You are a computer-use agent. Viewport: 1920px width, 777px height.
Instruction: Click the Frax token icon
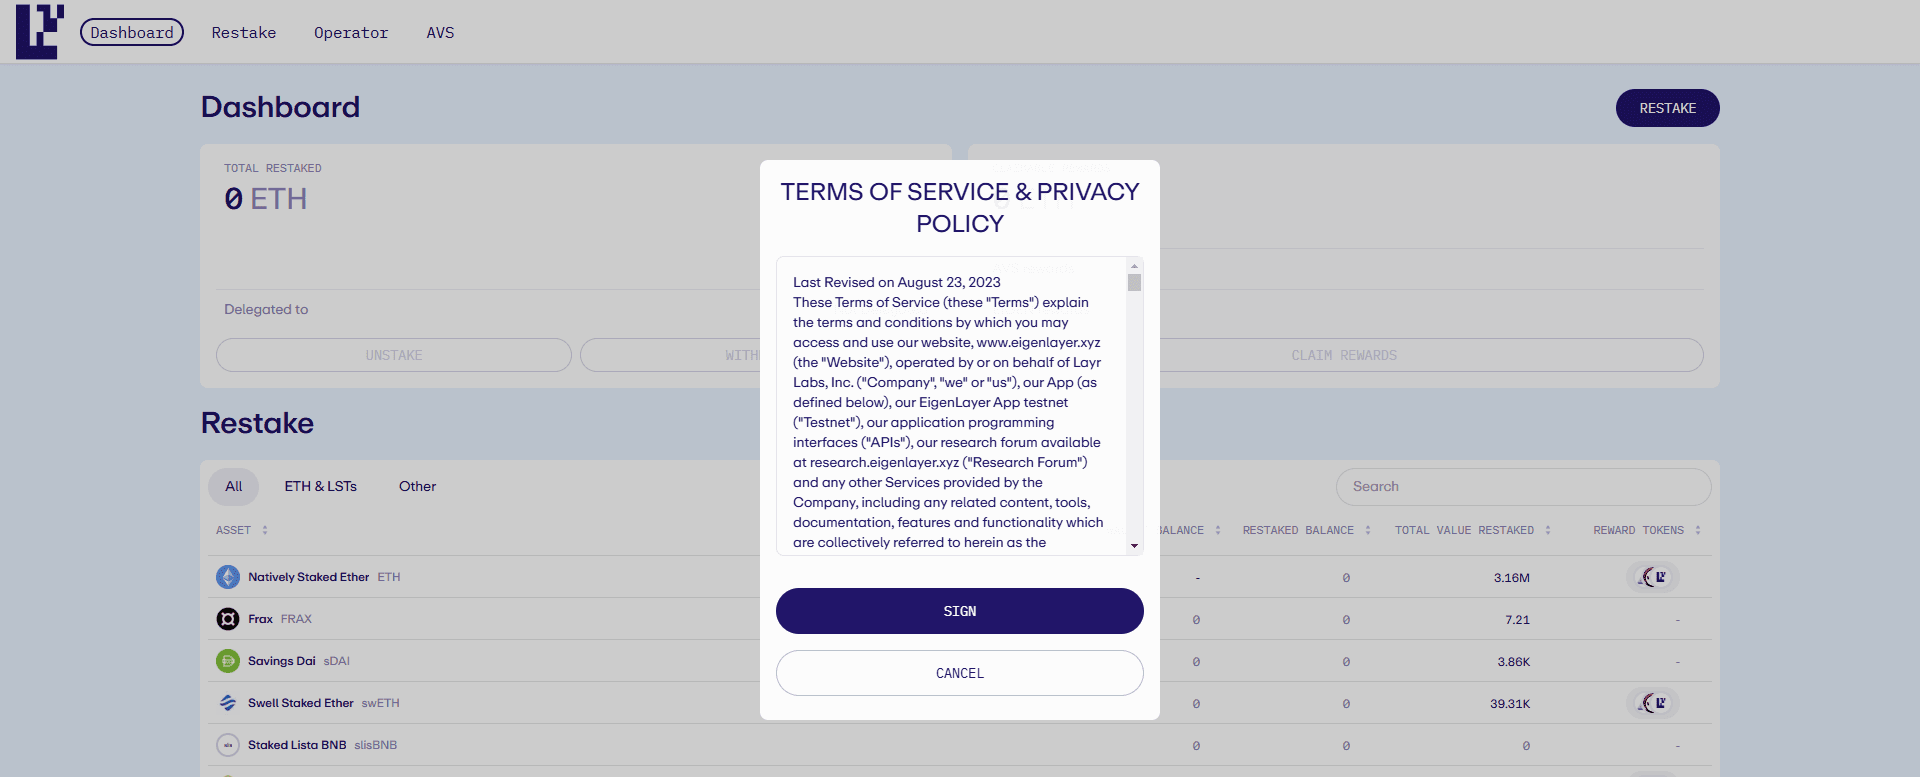tap(228, 619)
